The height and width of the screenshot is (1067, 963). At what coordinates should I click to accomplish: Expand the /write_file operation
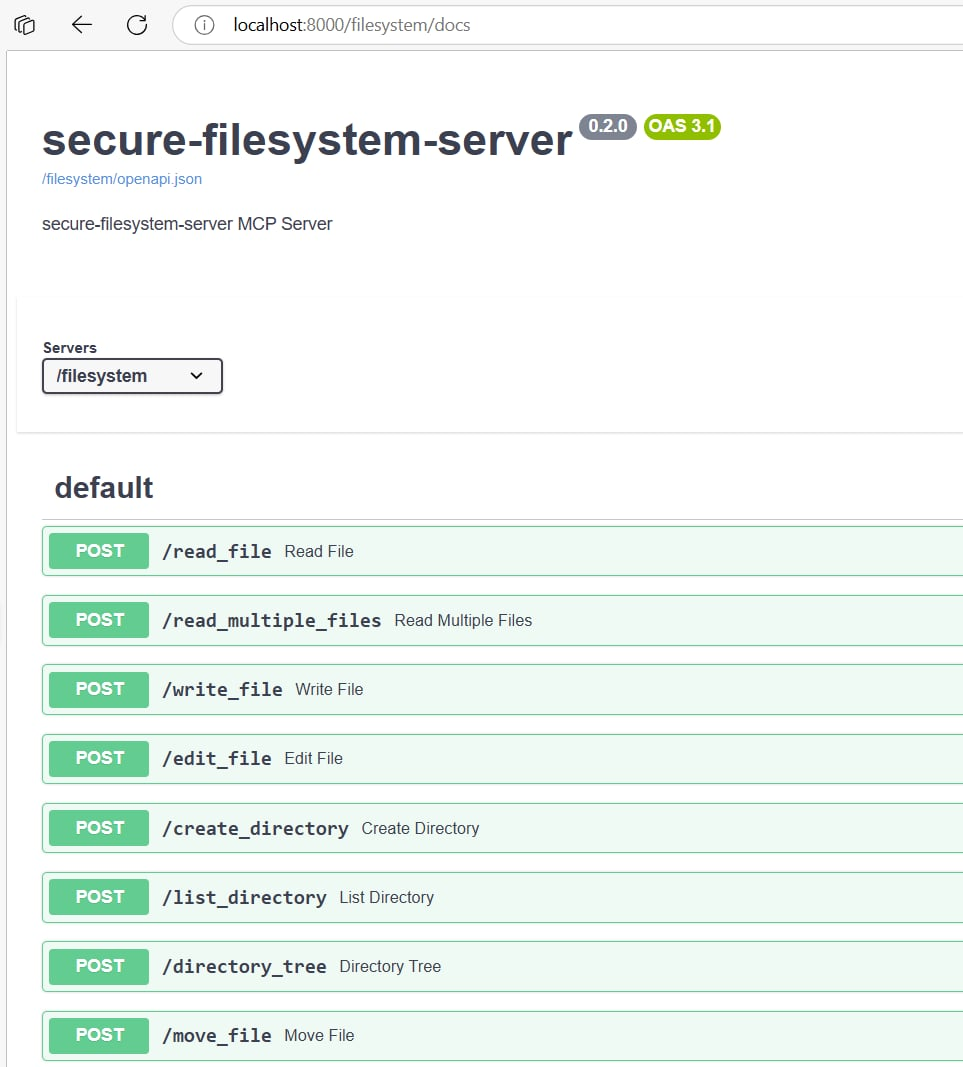tap(500, 689)
